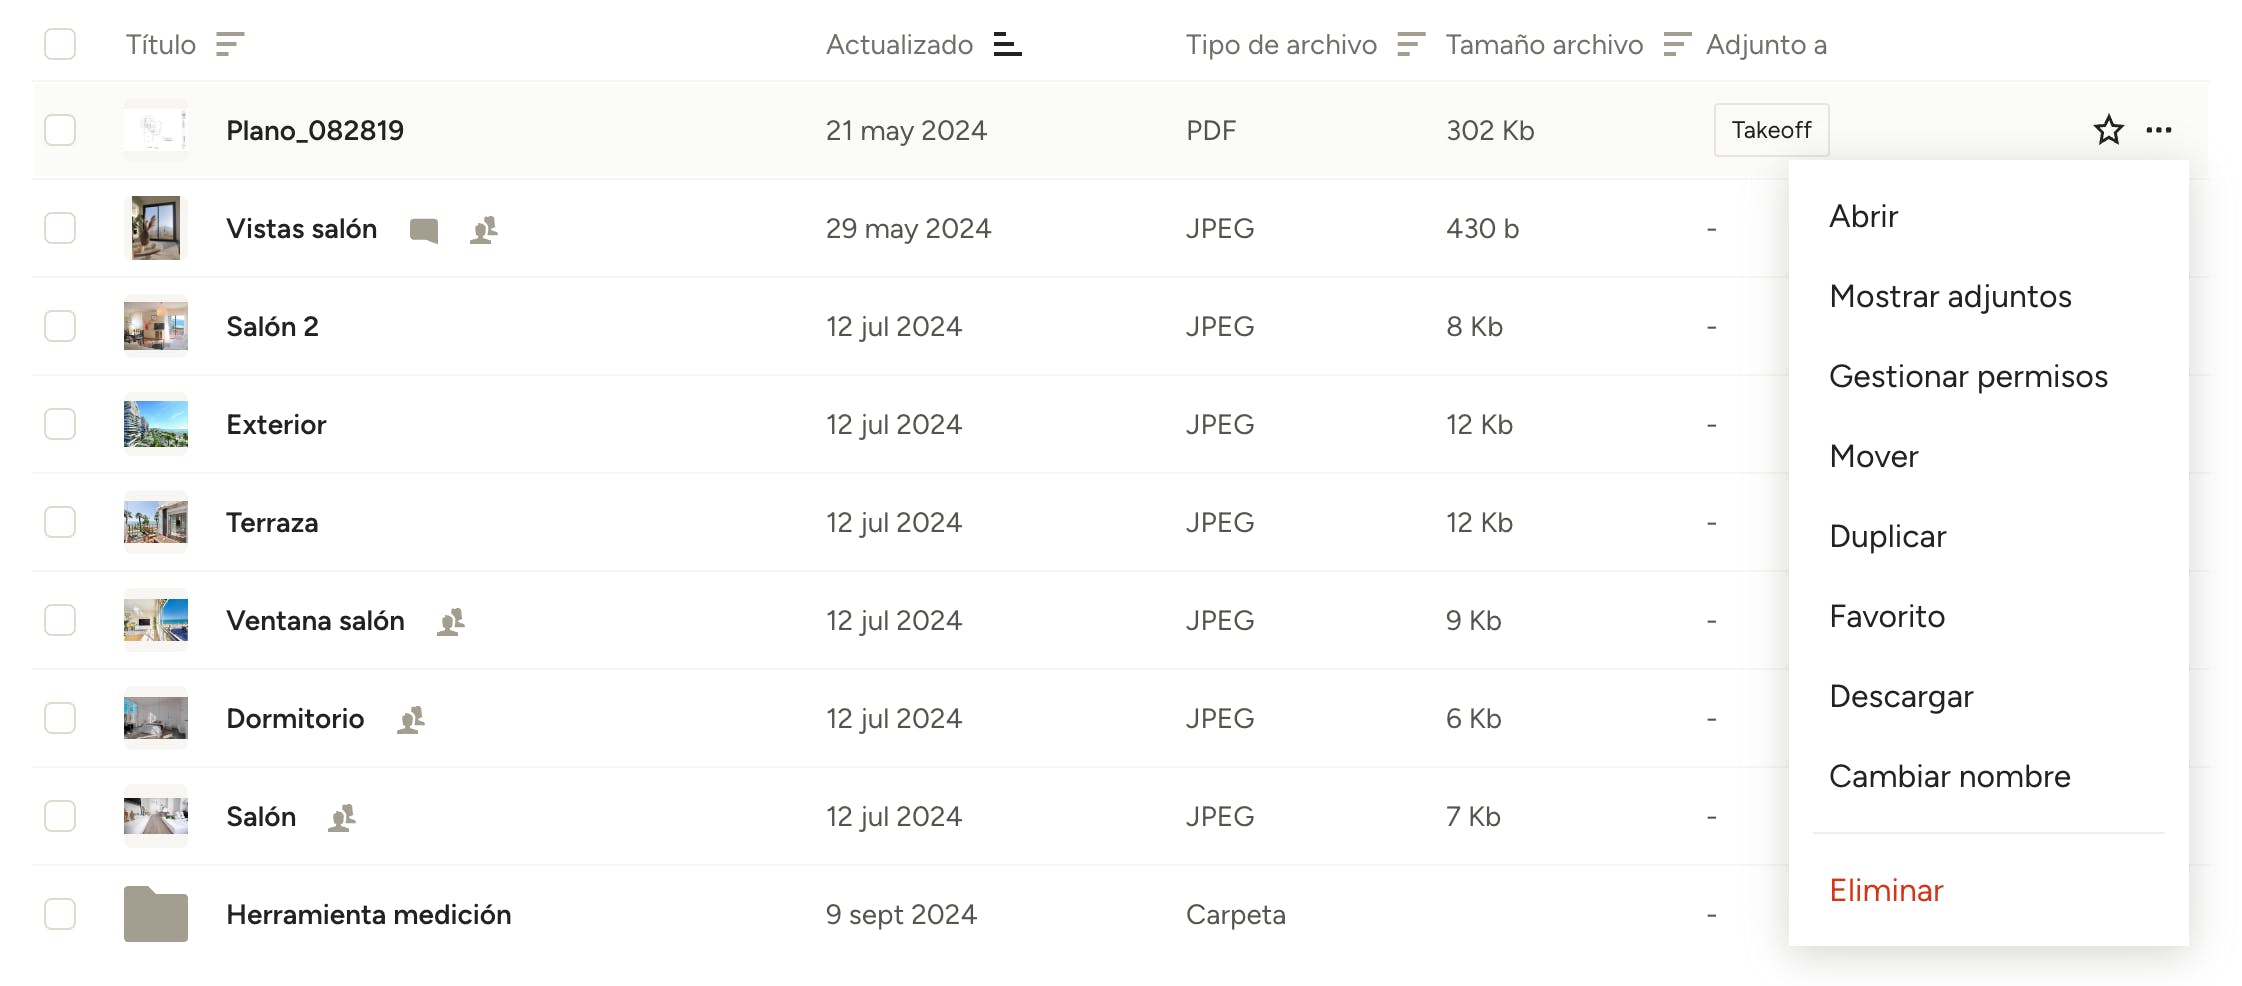2242x986 pixels.
Task: Toggle the select-all checkbox in header
Action: [x=60, y=44]
